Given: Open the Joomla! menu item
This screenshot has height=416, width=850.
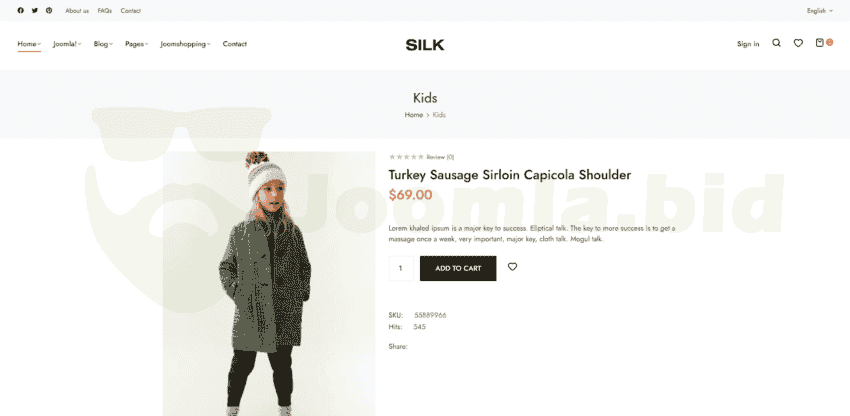Looking at the screenshot, I should point(67,44).
